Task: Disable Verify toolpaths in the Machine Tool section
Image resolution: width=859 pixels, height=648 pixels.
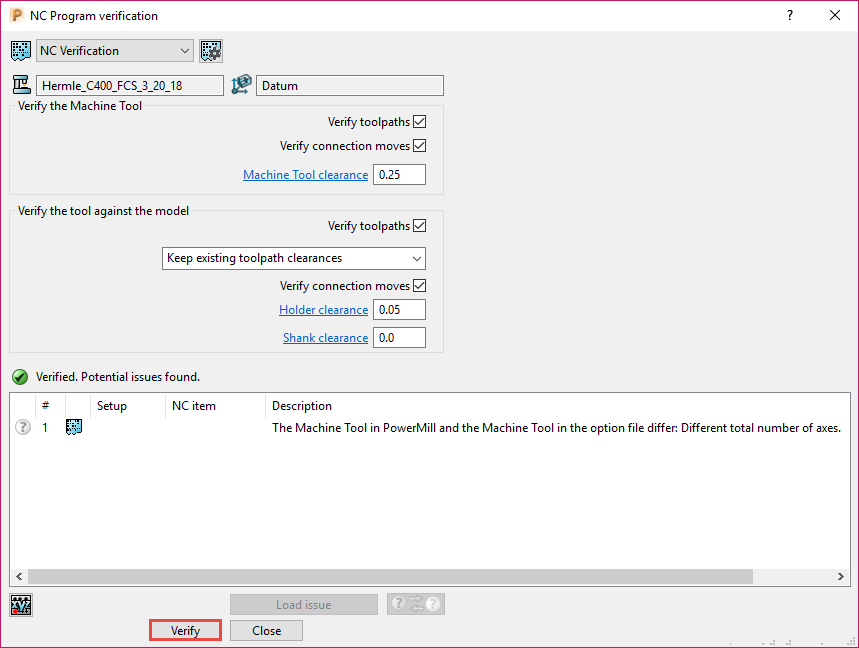Action: (x=421, y=121)
